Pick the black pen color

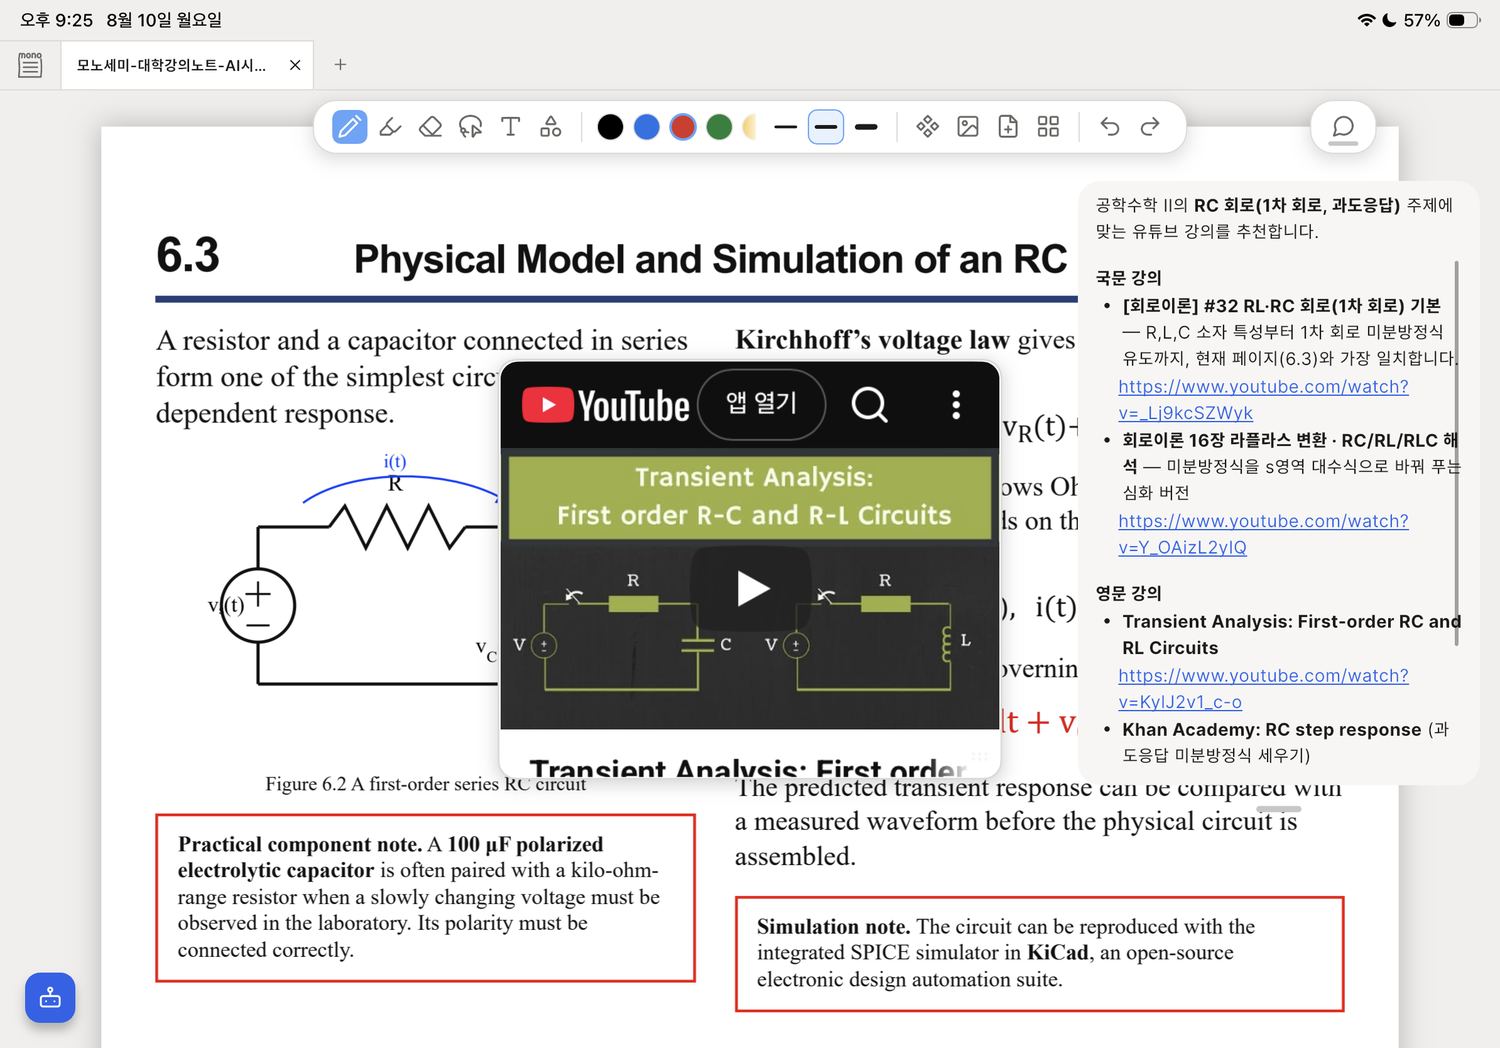(x=610, y=127)
